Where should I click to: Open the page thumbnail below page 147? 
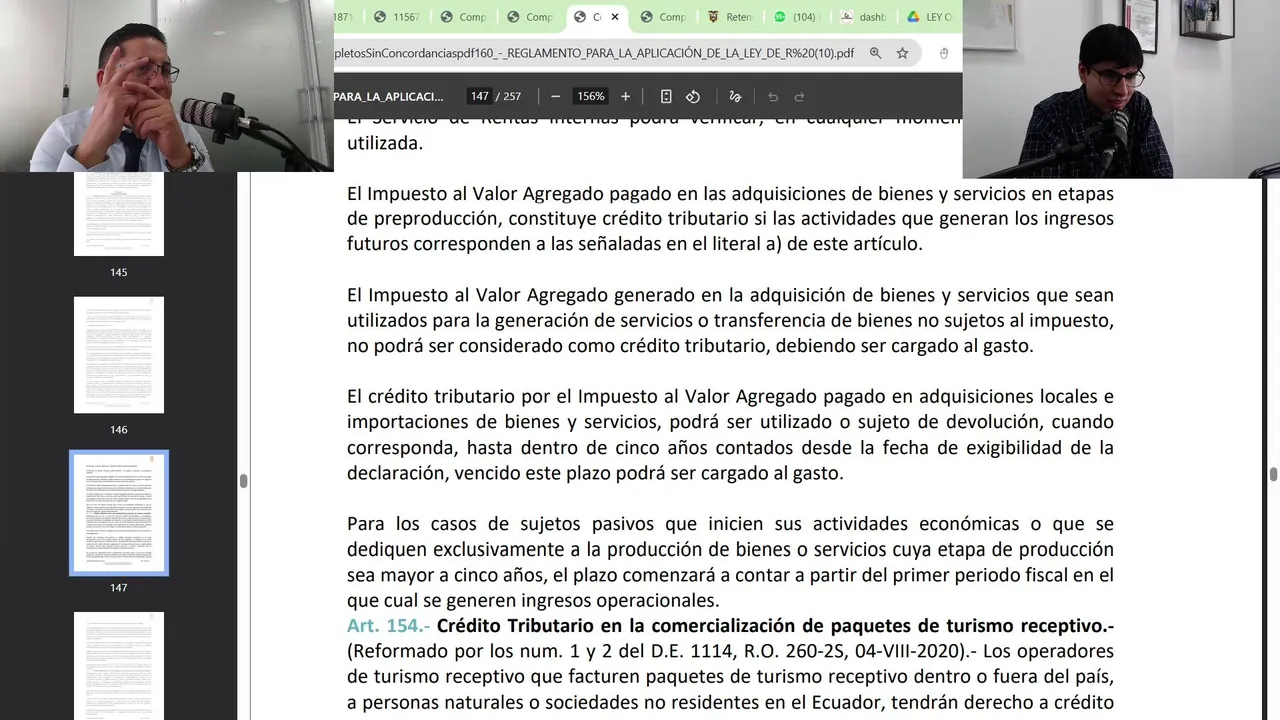pyautogui.click(x=119, y=665)
